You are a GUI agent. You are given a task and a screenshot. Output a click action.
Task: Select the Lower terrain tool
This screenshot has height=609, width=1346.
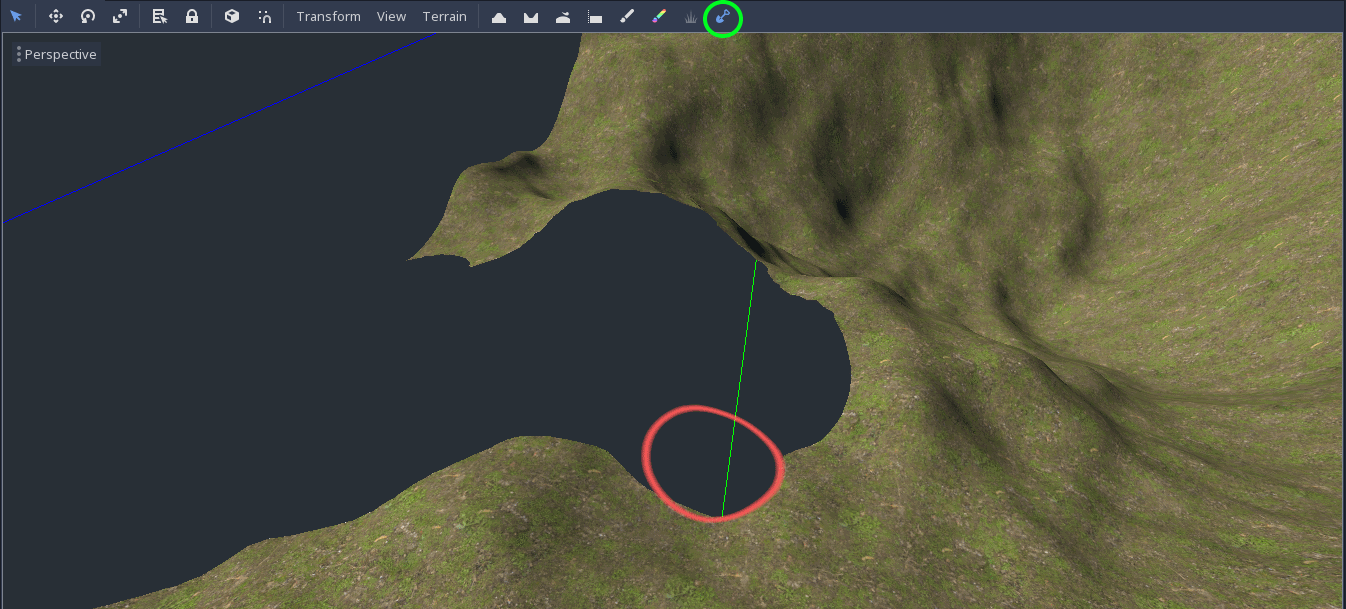[531, 16]
